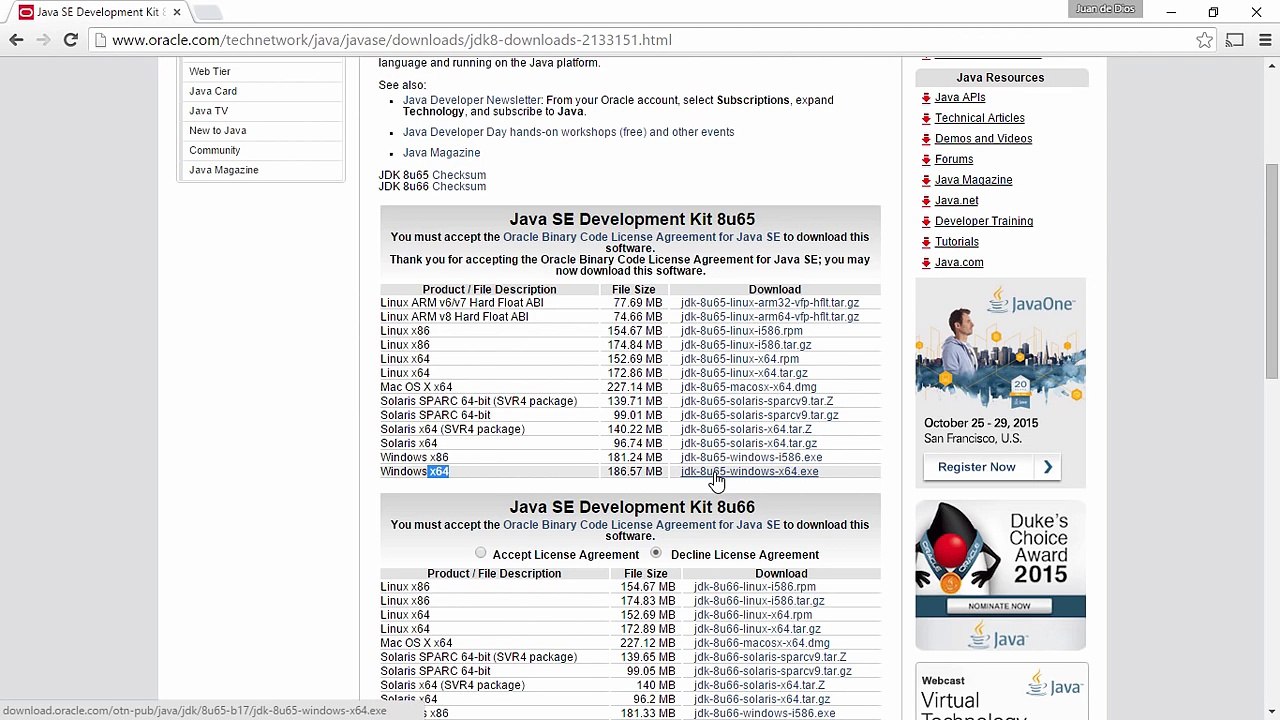Download jdk-8u65-solaris-x64.tar.gz
Screen dimensions: 1280x720
[x=749, y=443]
